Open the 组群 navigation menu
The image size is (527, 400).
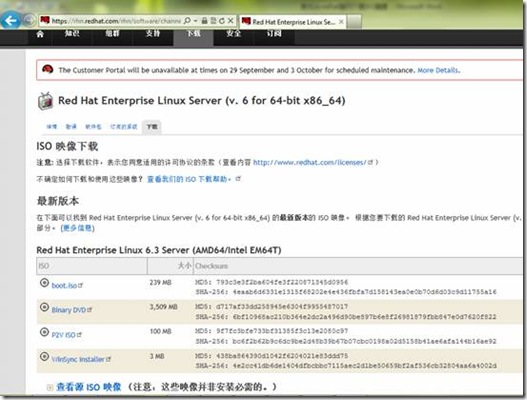coord(112,34)
